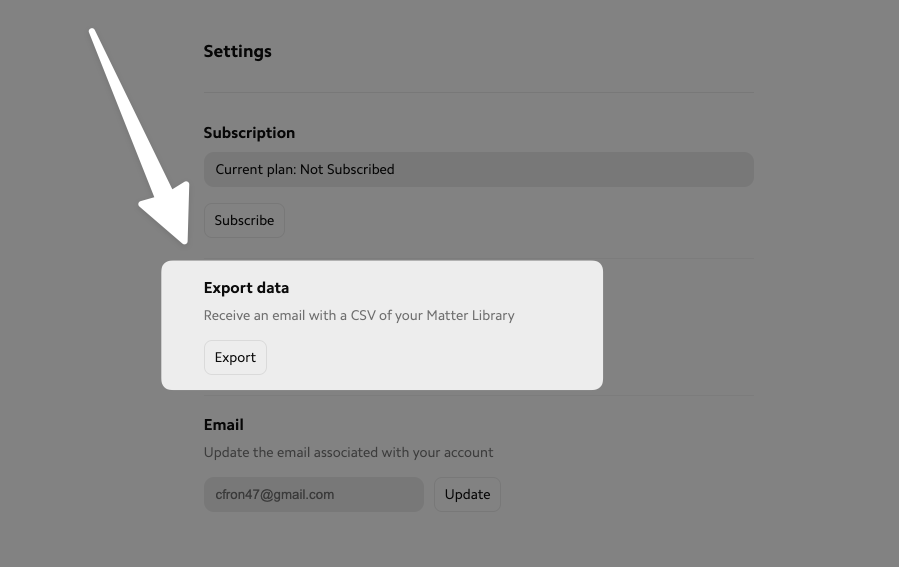Click the Settings page heading

237,51
